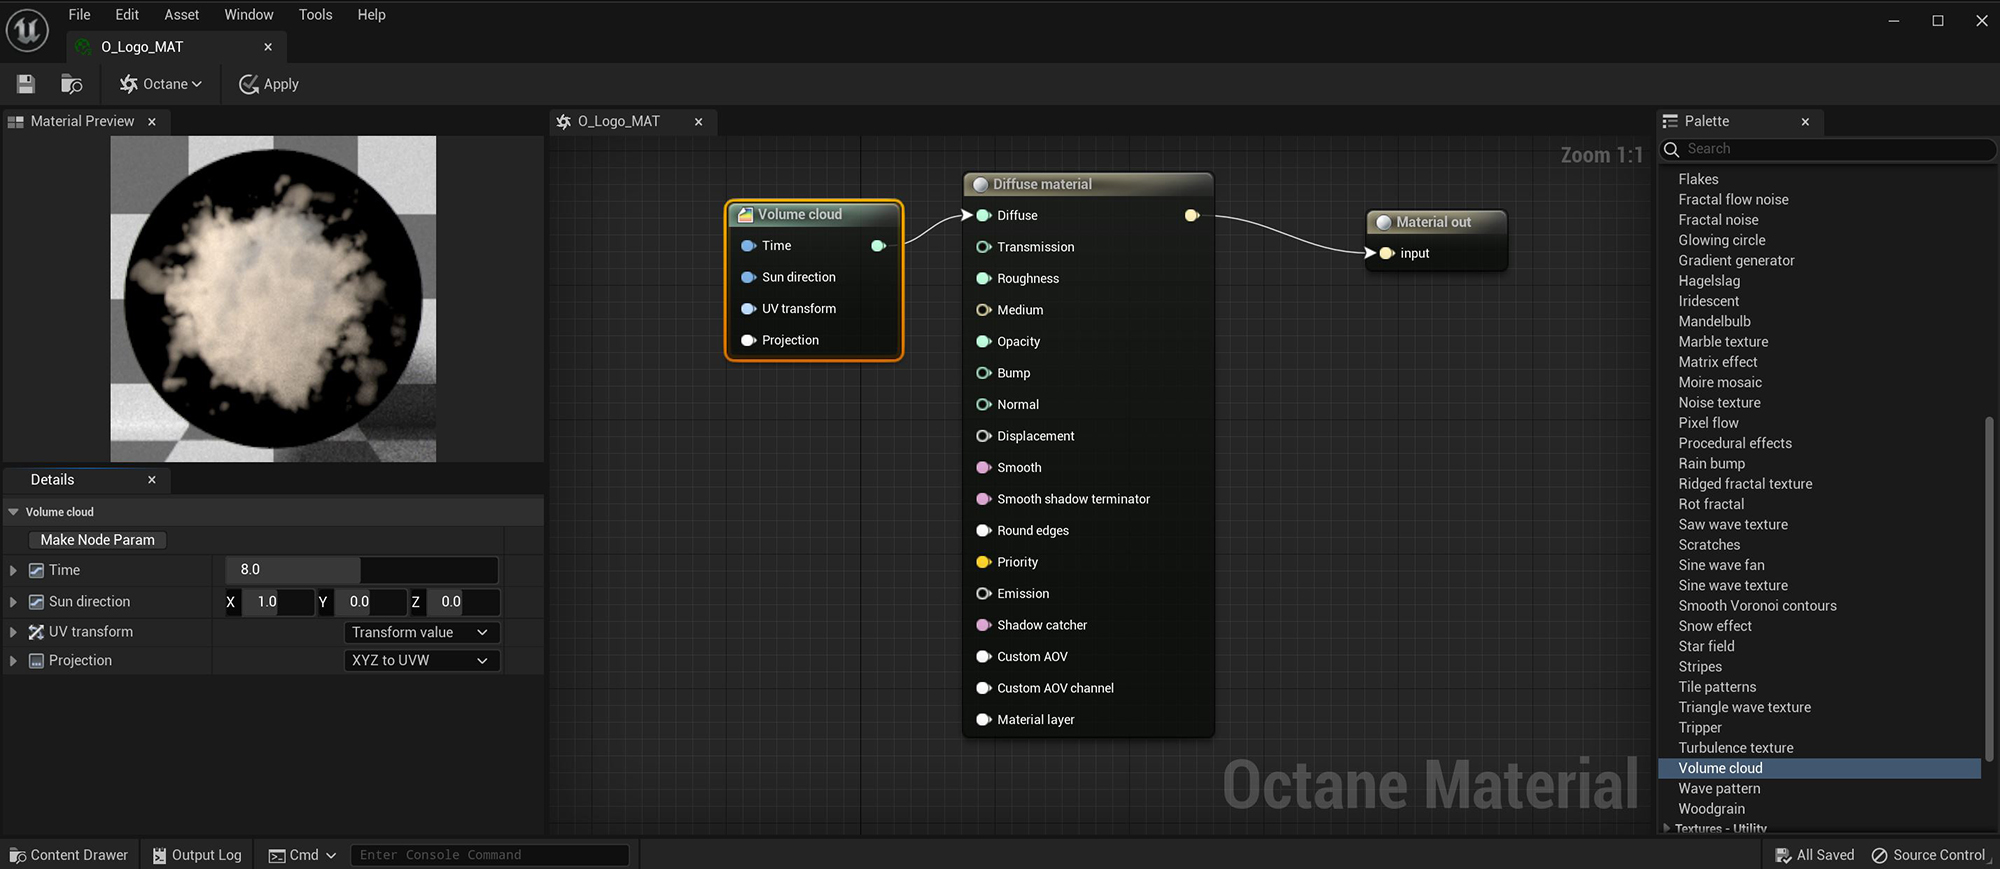Image resolution: width=2000 pixels, height=869 pixels.
Task: Open the File menu
Action: tap(79, 14)
